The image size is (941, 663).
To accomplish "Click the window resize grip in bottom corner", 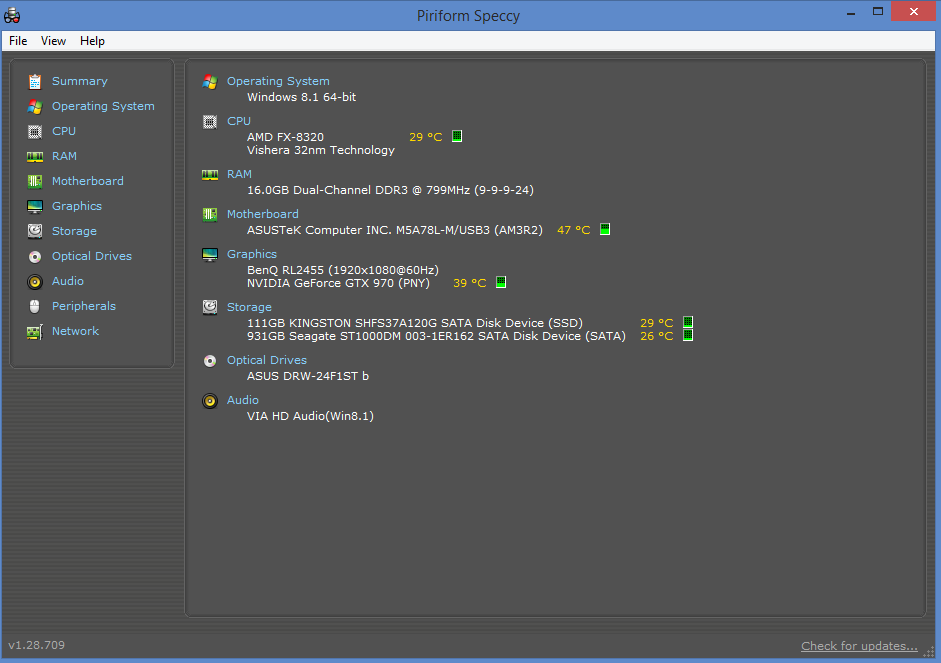I will tap(930, 652).
